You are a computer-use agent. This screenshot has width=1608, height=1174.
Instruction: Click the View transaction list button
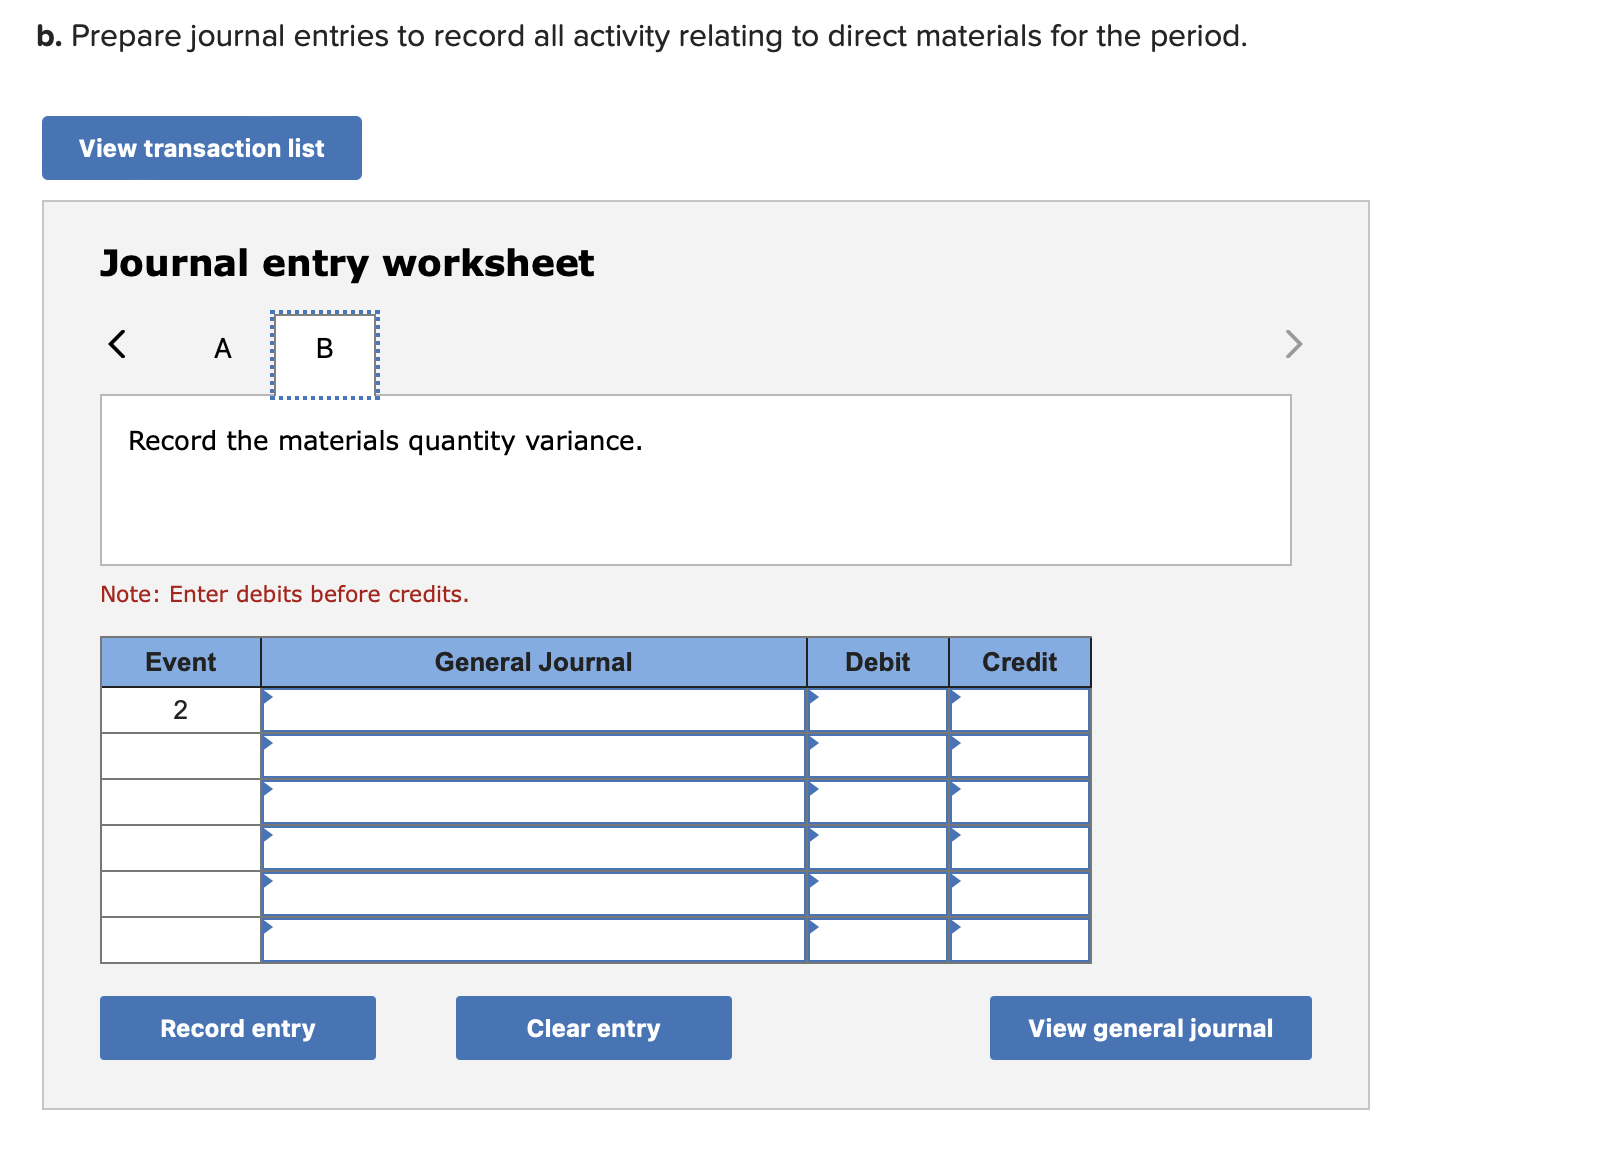tap(201, 147)
